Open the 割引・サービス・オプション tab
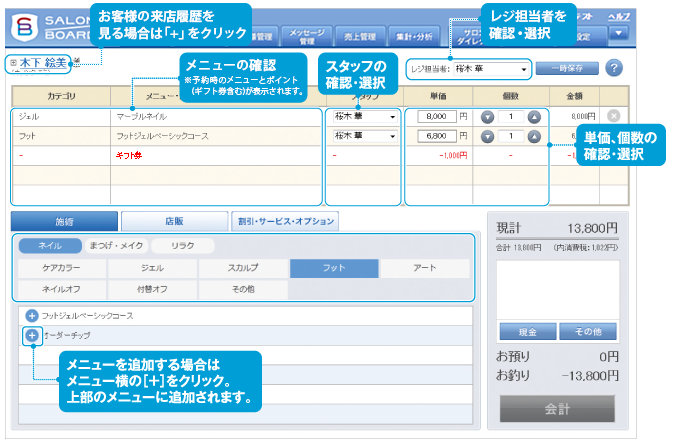Screen dimensions: 678x441 (x=285, y=221)
